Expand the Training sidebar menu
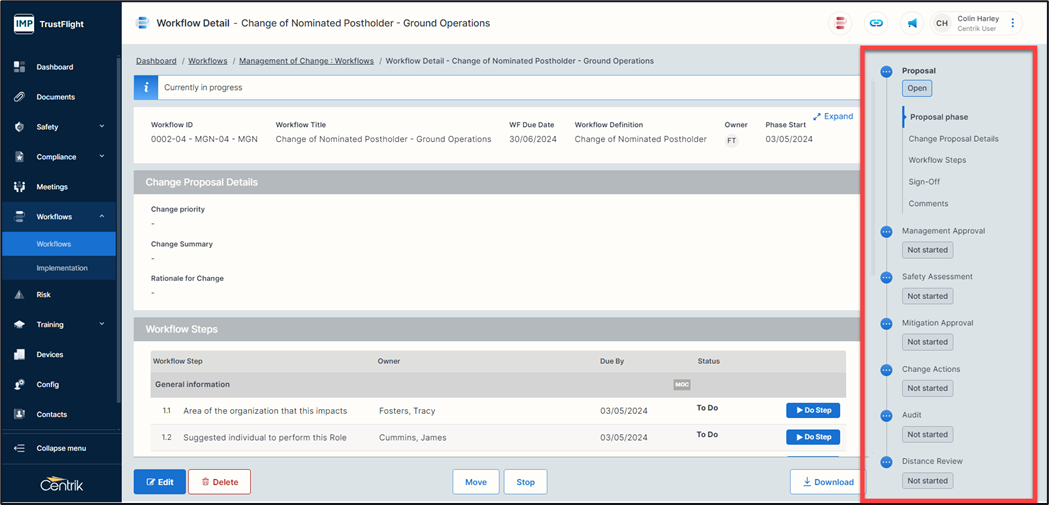This screenshot has width=1049, height=505. pyautogui.click(x=102, y=325)
